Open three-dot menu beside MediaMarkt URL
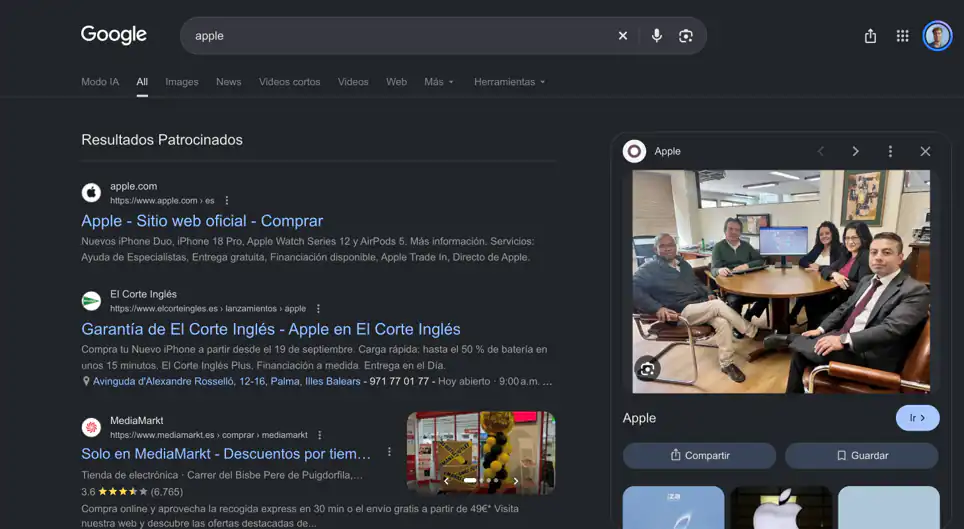This screenshot has height=529, width=964. pos(320,435)
